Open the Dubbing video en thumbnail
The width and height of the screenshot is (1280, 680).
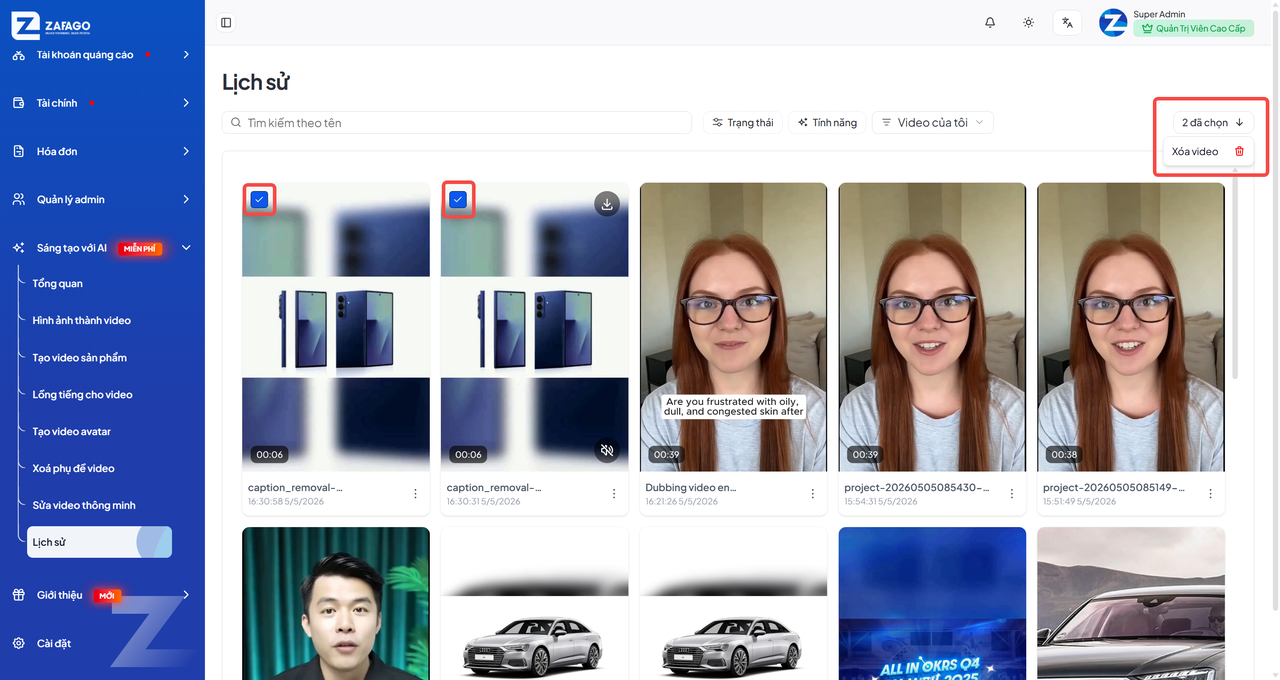(x=733, y=327)
